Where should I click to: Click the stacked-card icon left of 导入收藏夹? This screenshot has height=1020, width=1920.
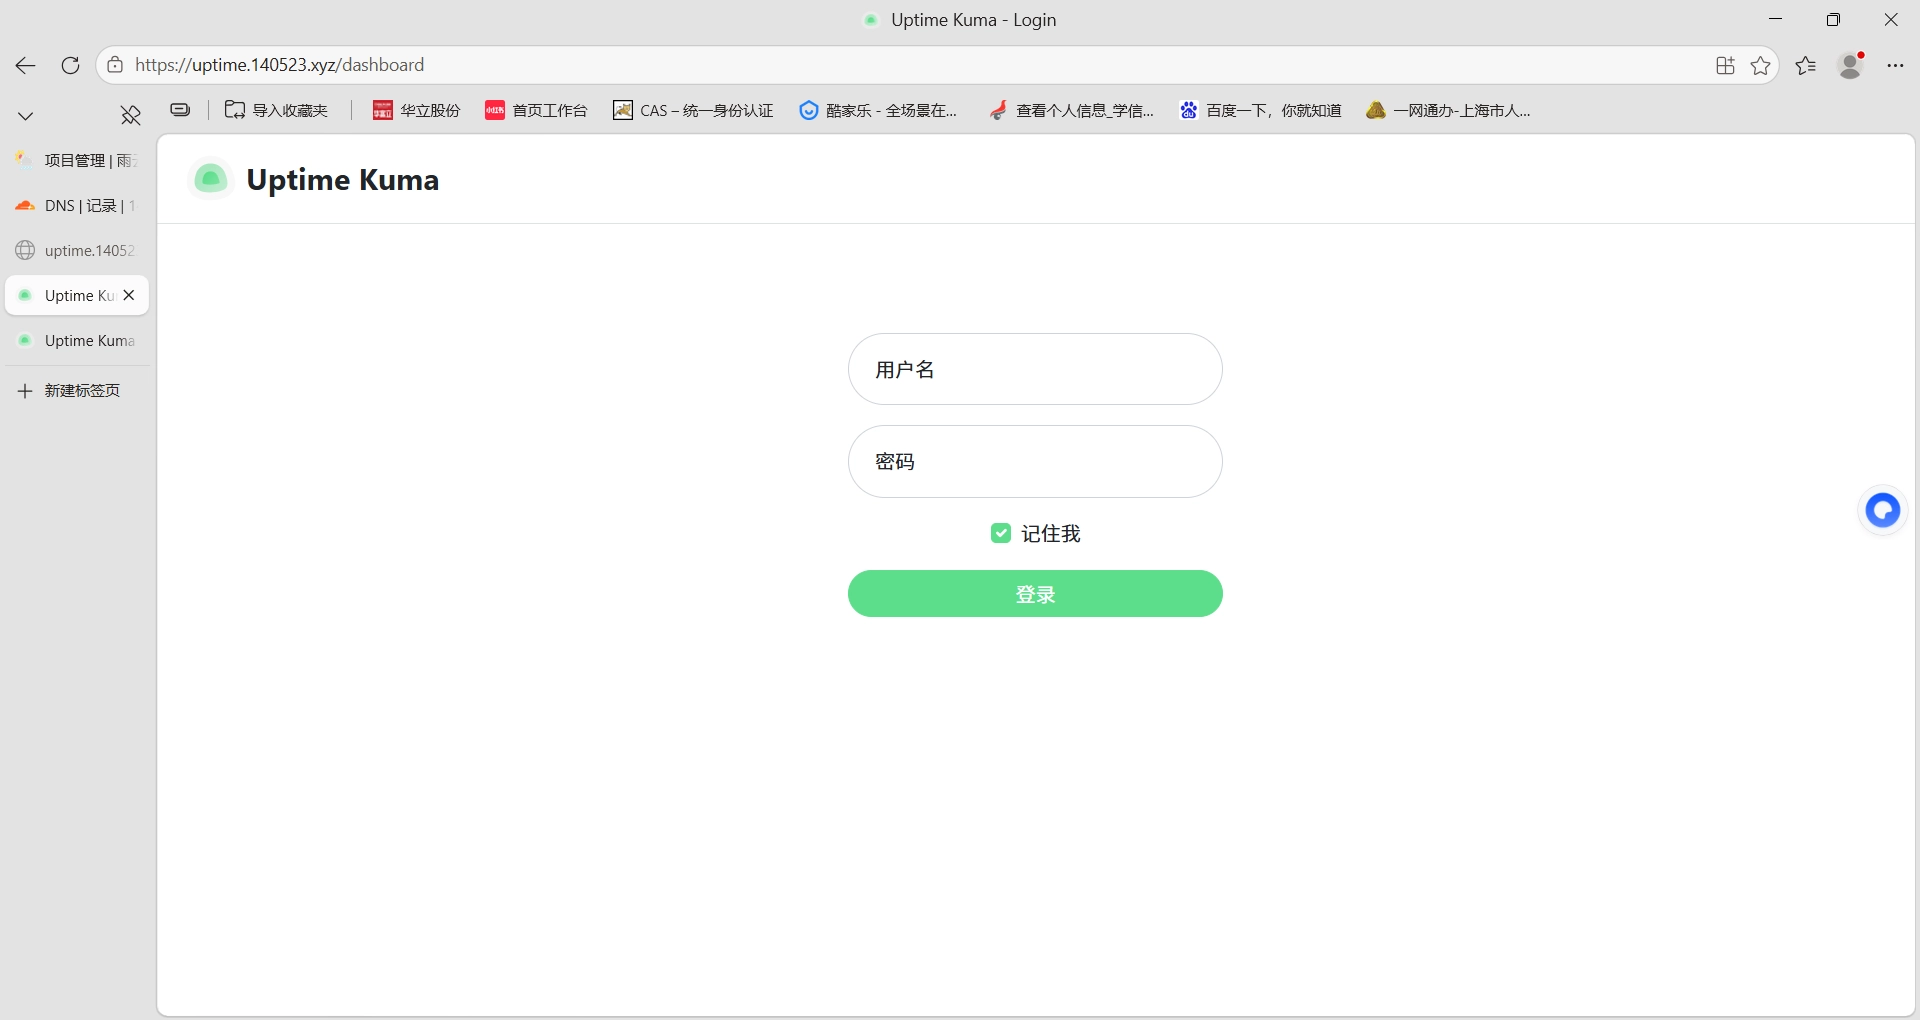click(180, 110)
